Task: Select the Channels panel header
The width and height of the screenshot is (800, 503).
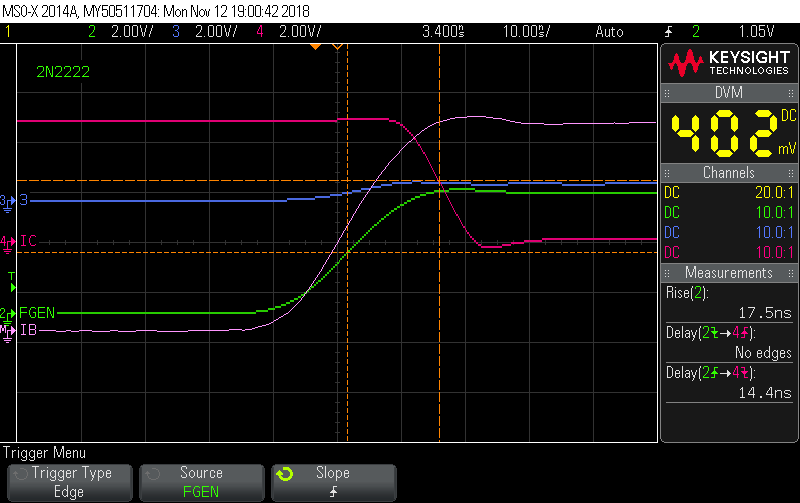Action: 729,173
